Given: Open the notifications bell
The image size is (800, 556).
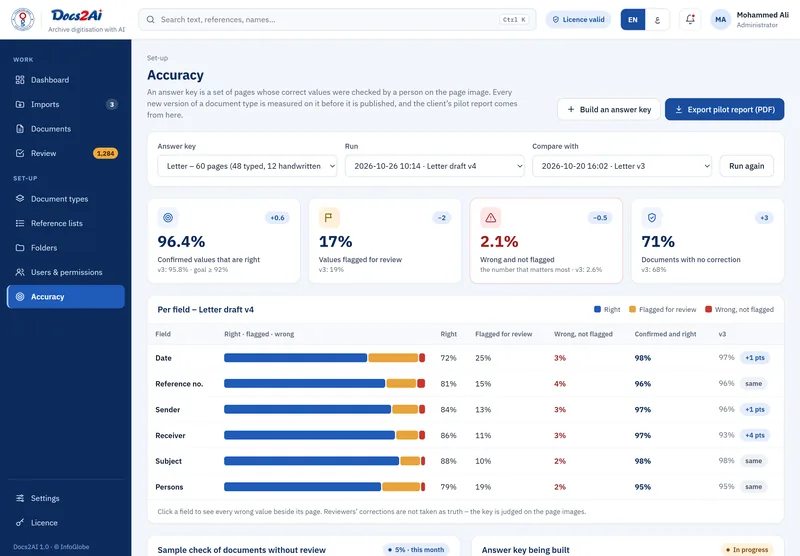Looking at the screenshot, I should click(690, 19).
